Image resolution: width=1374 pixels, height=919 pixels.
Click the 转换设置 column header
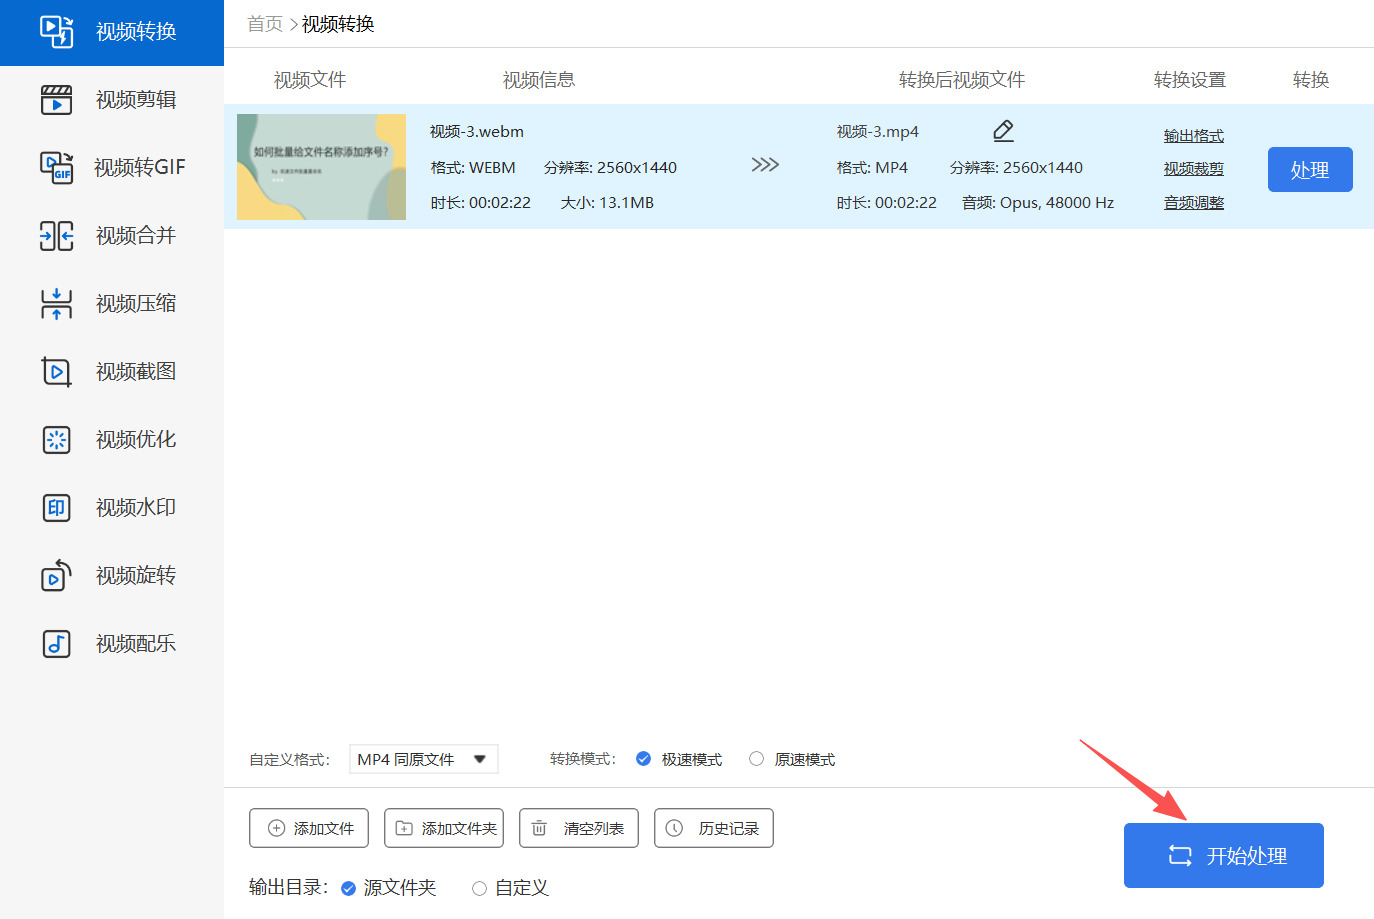coord(1190,80)
